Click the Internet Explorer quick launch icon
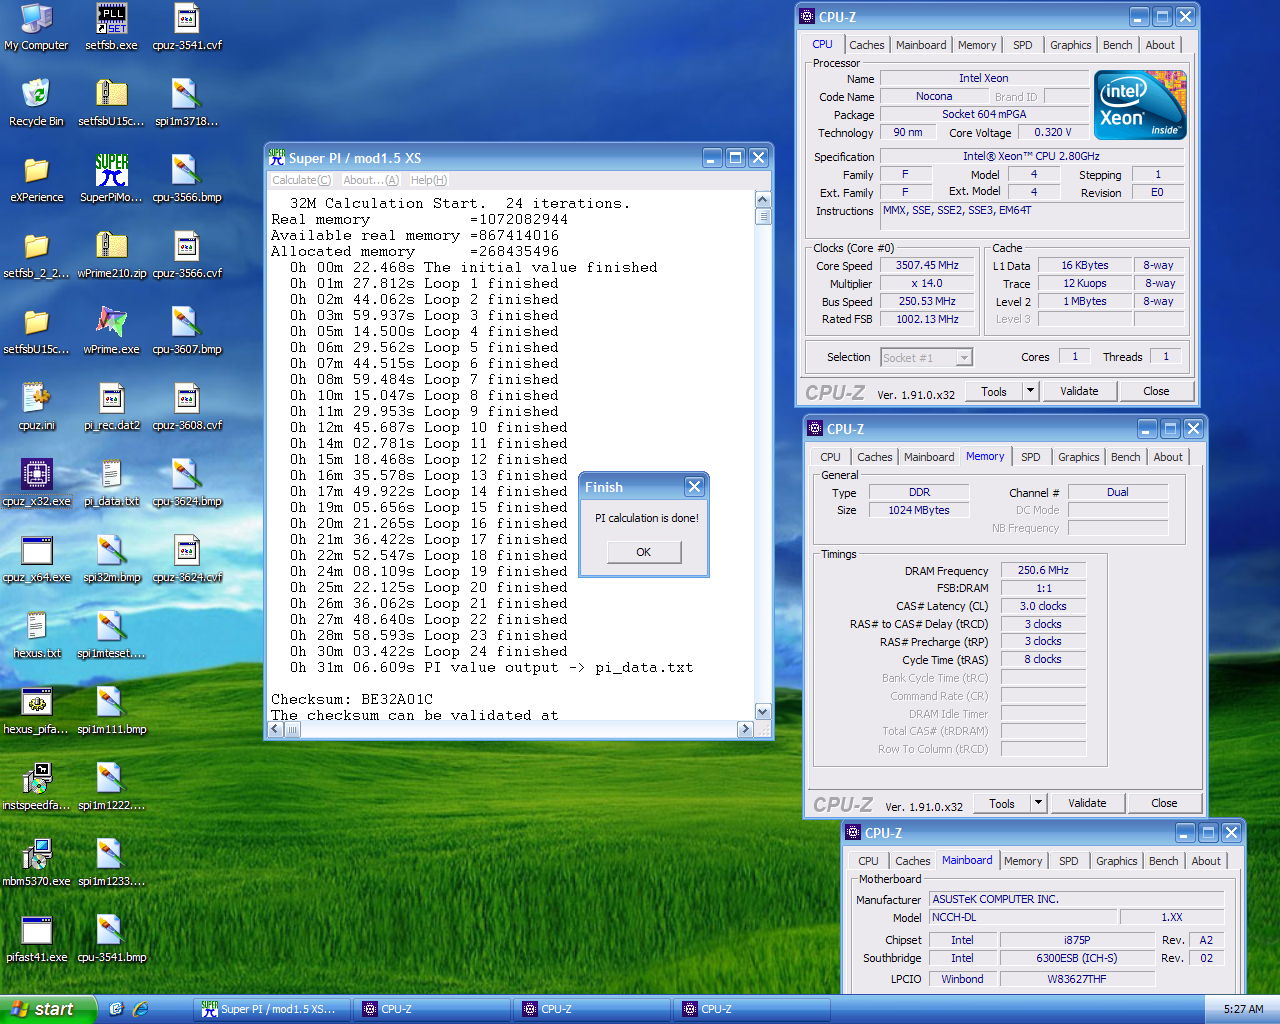1280x1024 pixels. pyautogui.click(x=141, y=1009)
